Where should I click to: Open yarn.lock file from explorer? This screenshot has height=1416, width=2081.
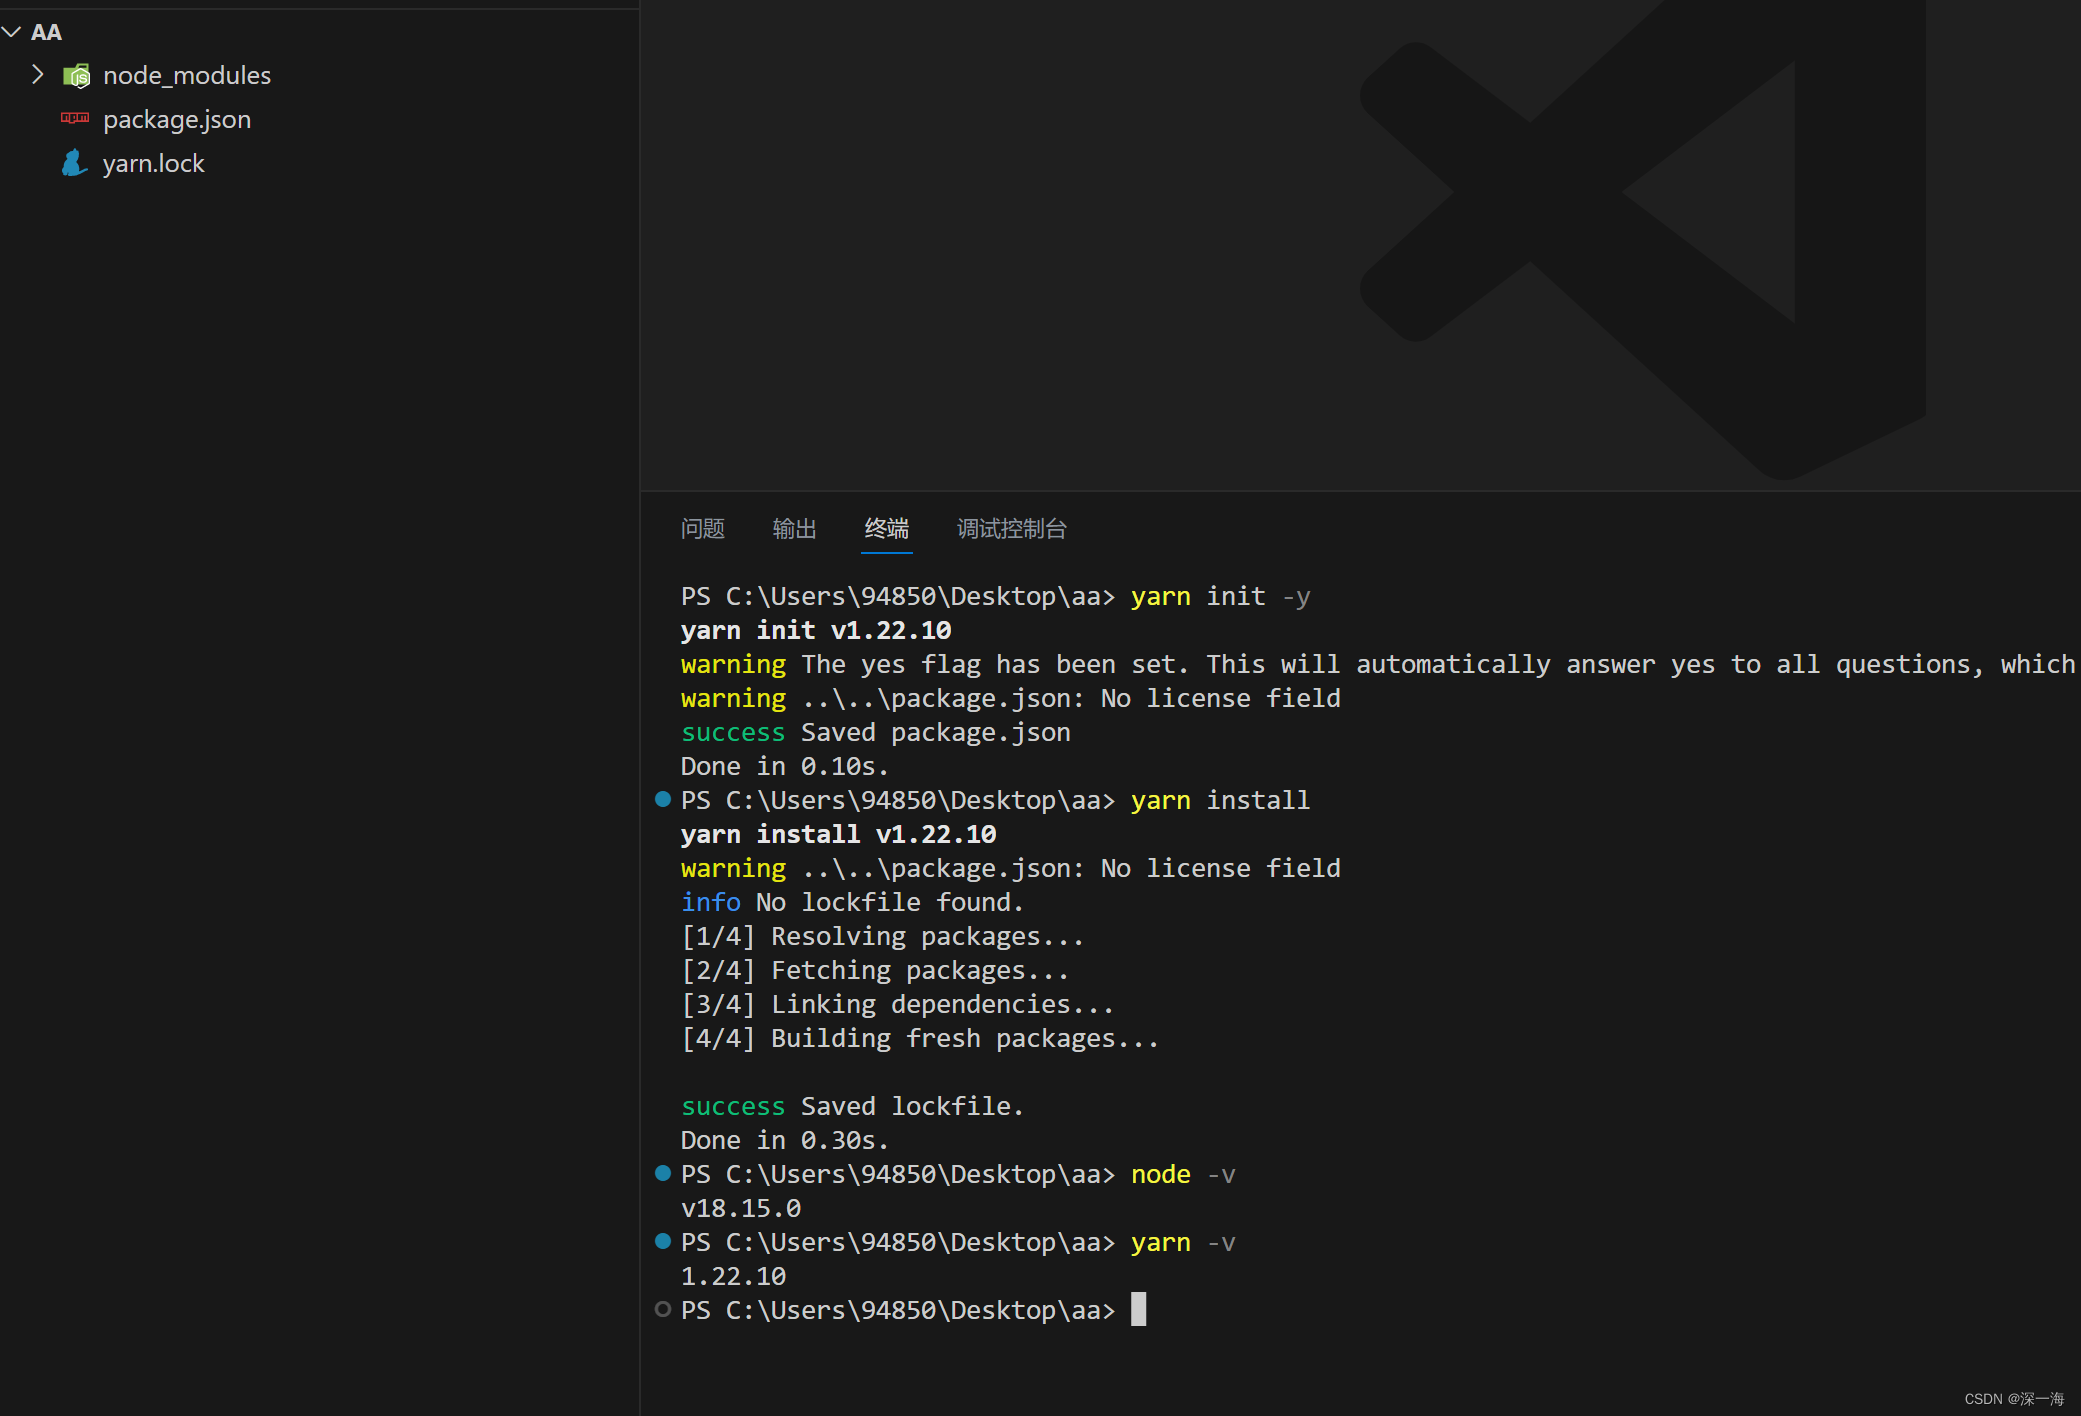click(x=153, y=164)
